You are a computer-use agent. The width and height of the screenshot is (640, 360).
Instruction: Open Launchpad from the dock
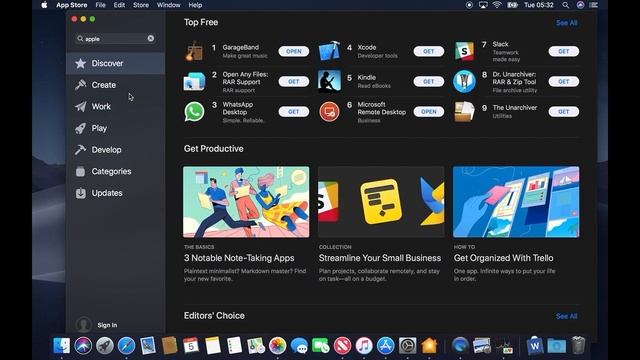pos(105,346)
